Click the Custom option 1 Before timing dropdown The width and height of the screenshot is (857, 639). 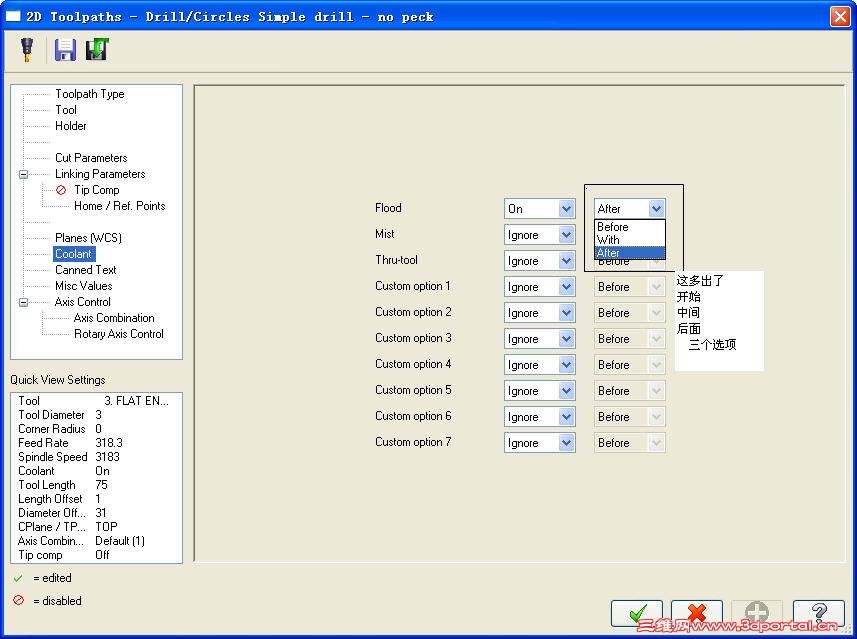click(x=630, y=287)
